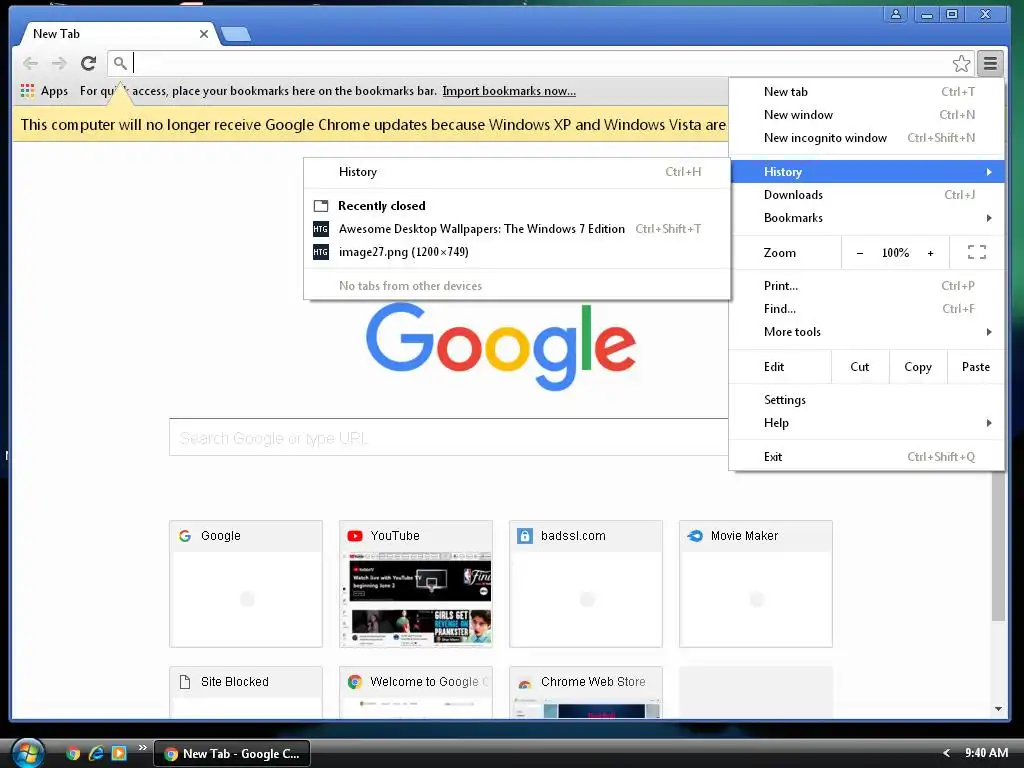The width and height of the screenshot is (1024, 768).
Task: Launch Internet Explorer from quick launch
Action: click(x=96, y=753)
